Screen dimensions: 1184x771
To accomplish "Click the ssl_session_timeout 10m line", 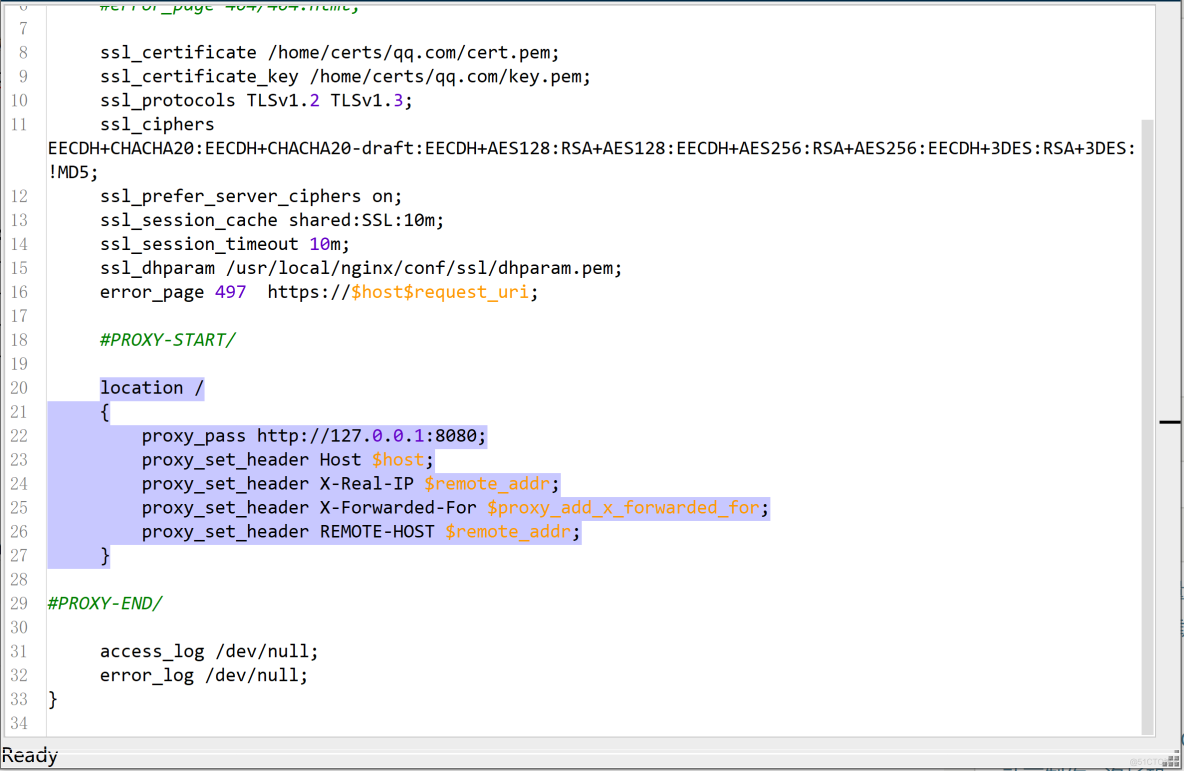I will (x=225, y=245).
